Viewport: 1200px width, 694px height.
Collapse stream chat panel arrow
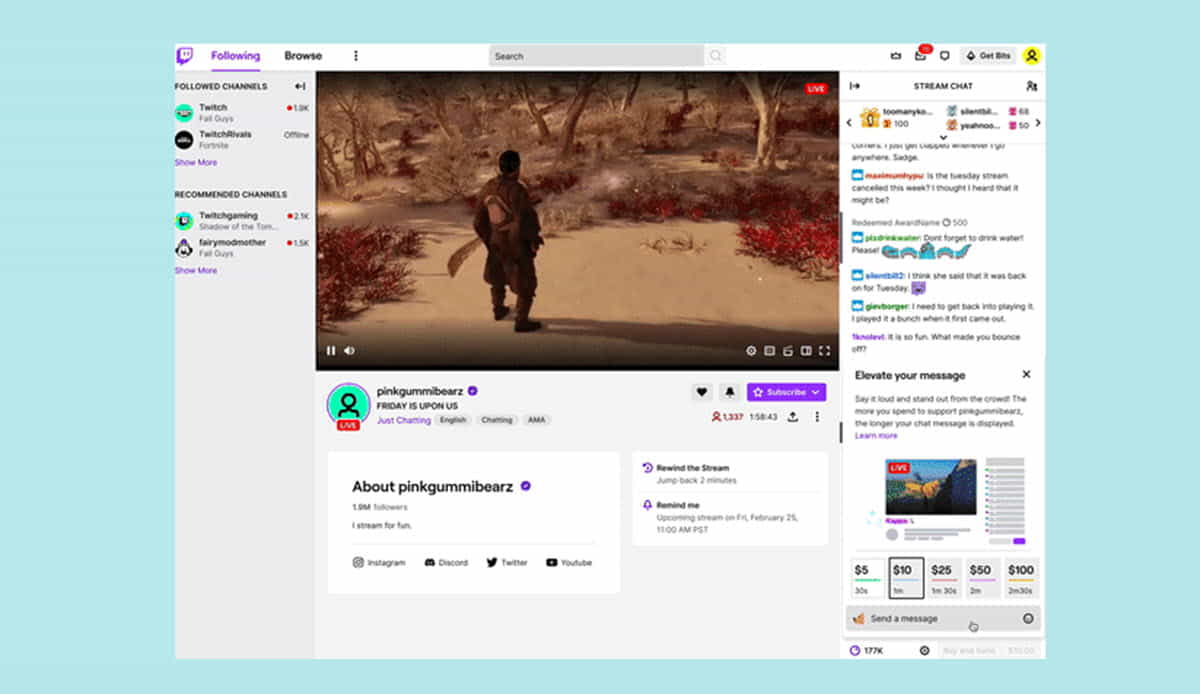pos(855,86)
